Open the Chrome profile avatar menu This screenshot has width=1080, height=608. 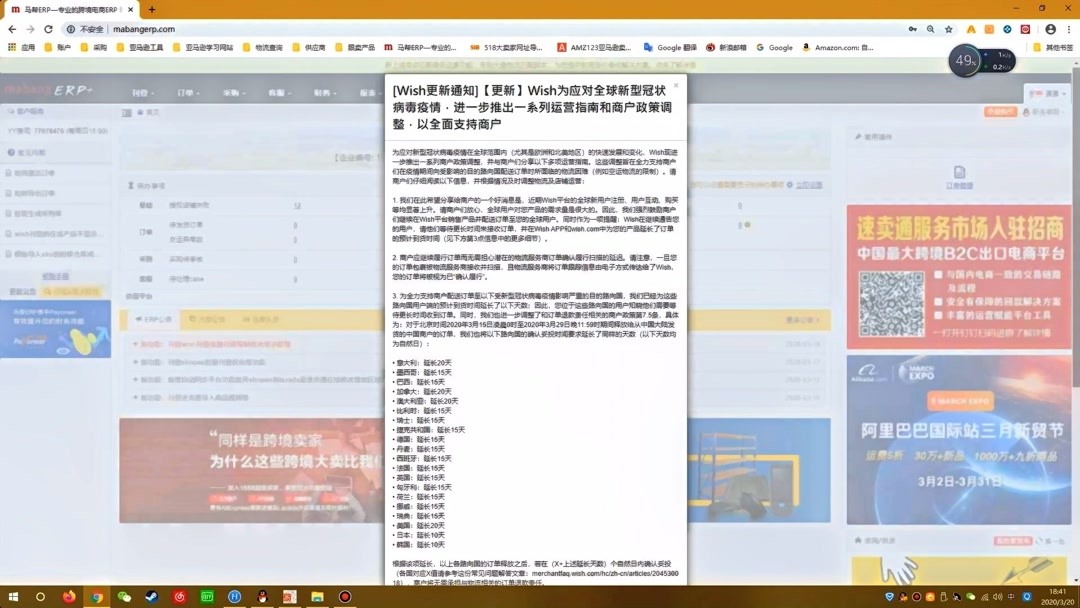click(x=1050, y=29)
